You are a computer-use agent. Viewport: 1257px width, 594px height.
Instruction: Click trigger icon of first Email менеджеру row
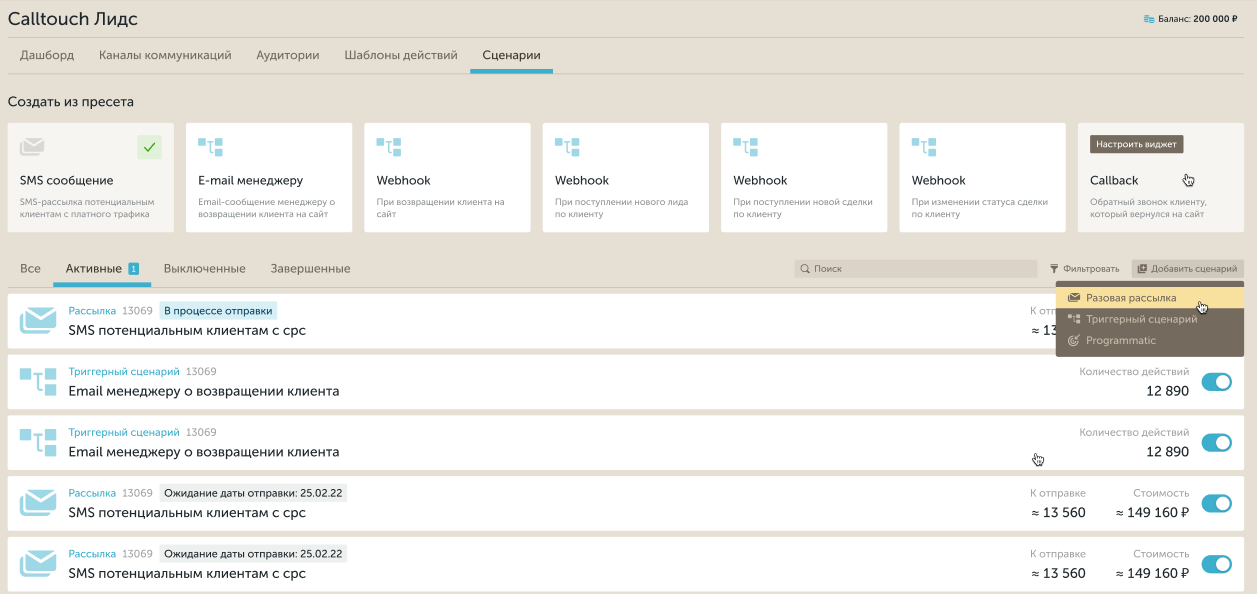38,382
